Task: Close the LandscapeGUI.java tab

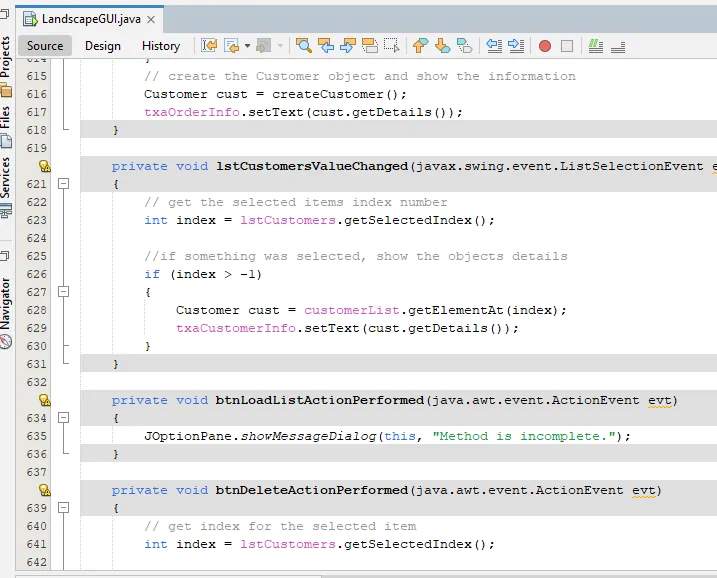Action: (x=151, y=20)
